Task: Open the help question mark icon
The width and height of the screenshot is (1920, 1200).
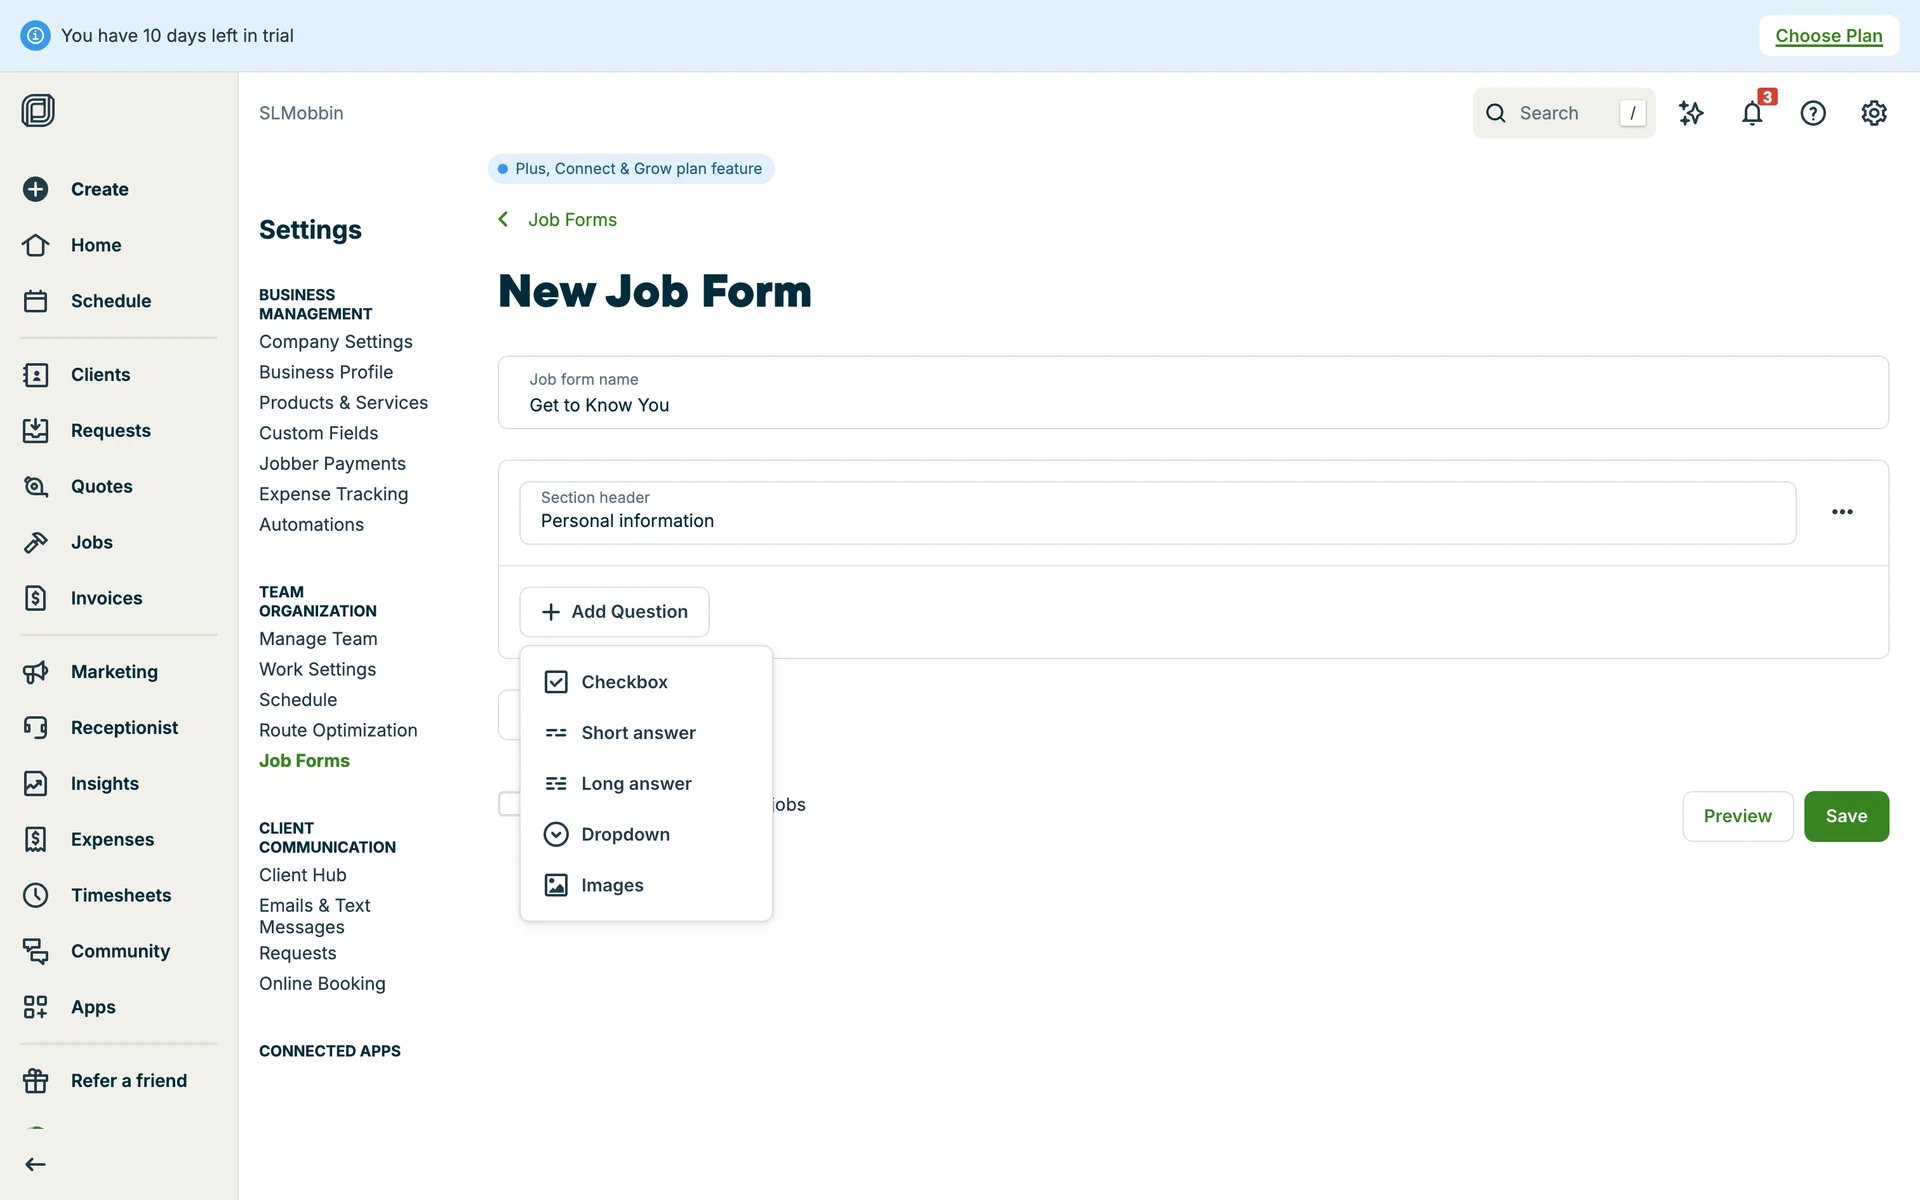Action: [1812, 113]
